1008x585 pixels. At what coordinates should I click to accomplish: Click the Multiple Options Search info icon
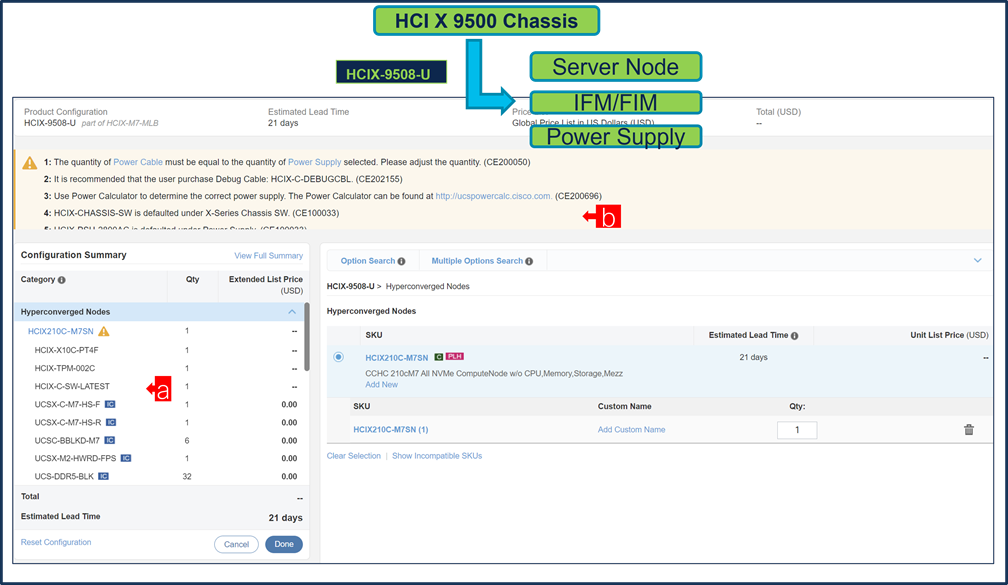point(529,262)
